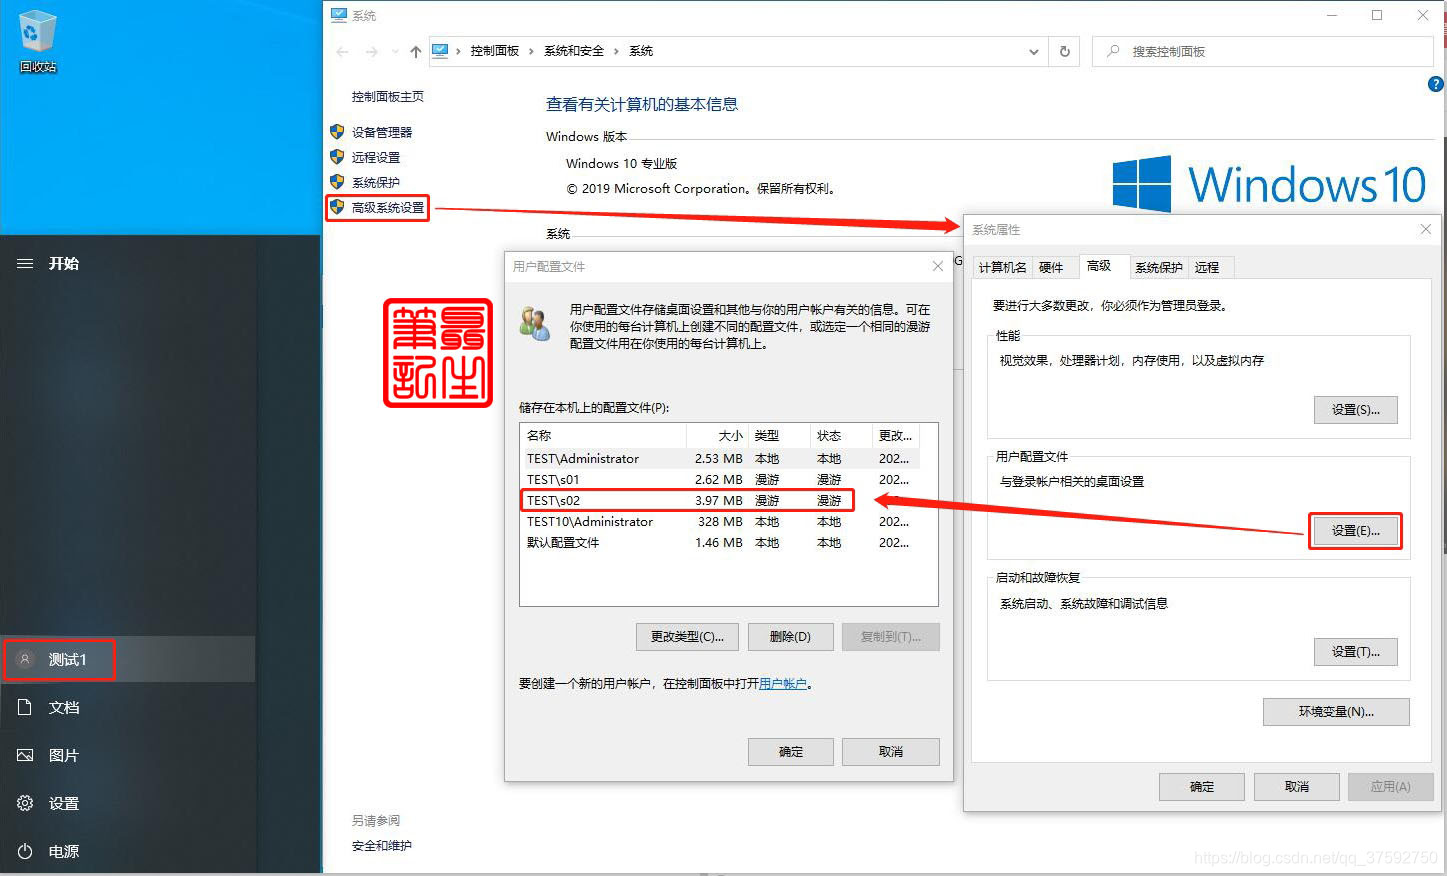The width and height of the screenshot is (1447, 876).
Task: Open 环境变量(N) dialog
Action: (1336, 712)
